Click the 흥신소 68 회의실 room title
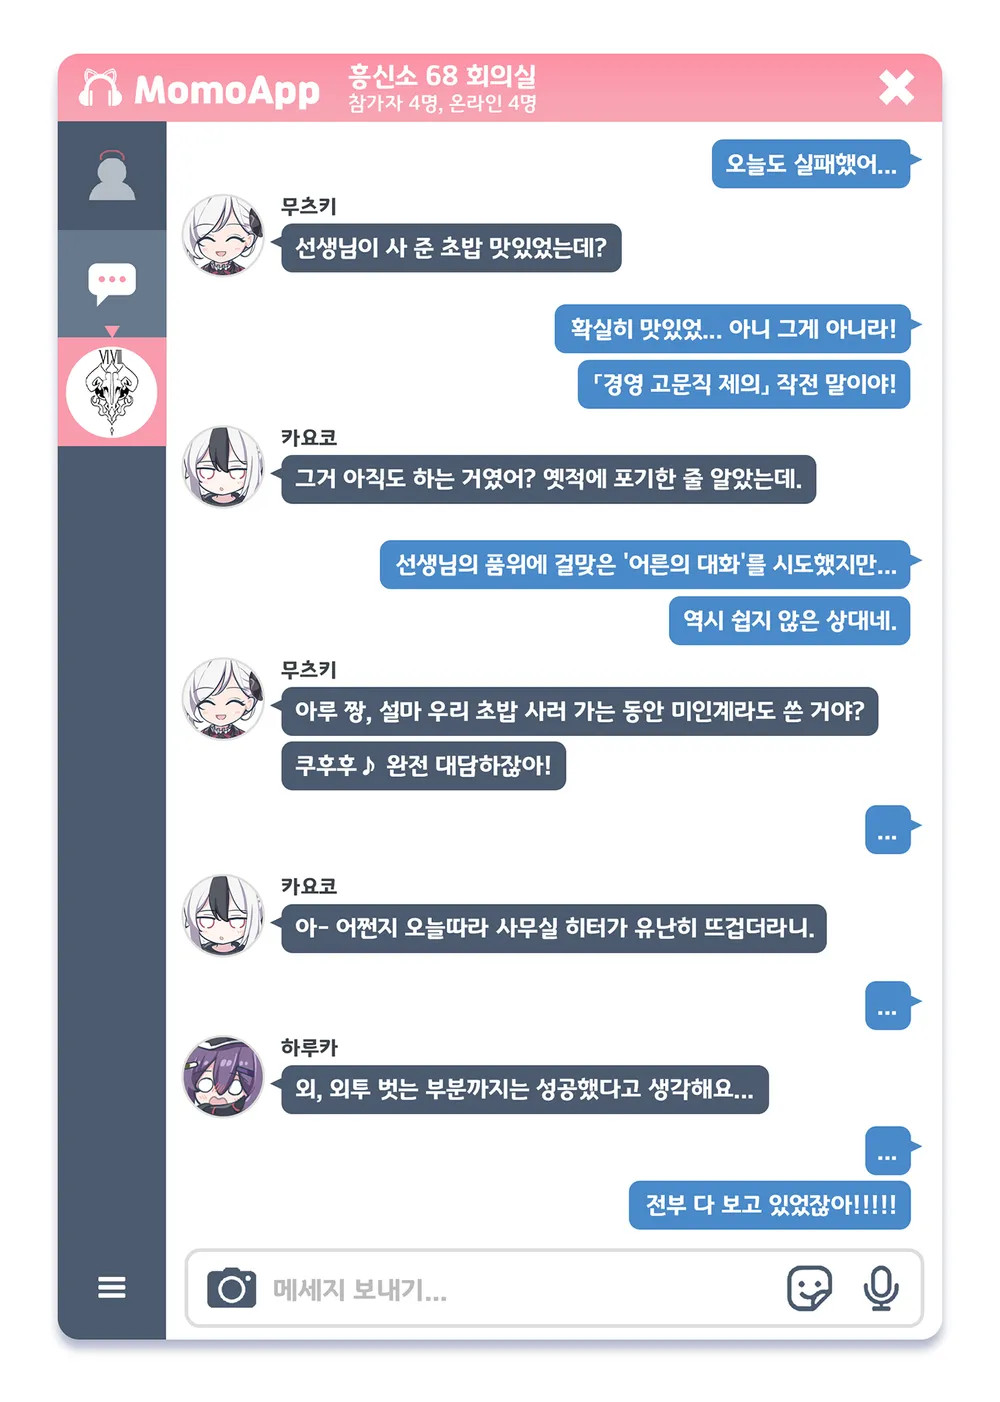The width and height of the screenshot is (1000, 1402). (x=442, y=76)
